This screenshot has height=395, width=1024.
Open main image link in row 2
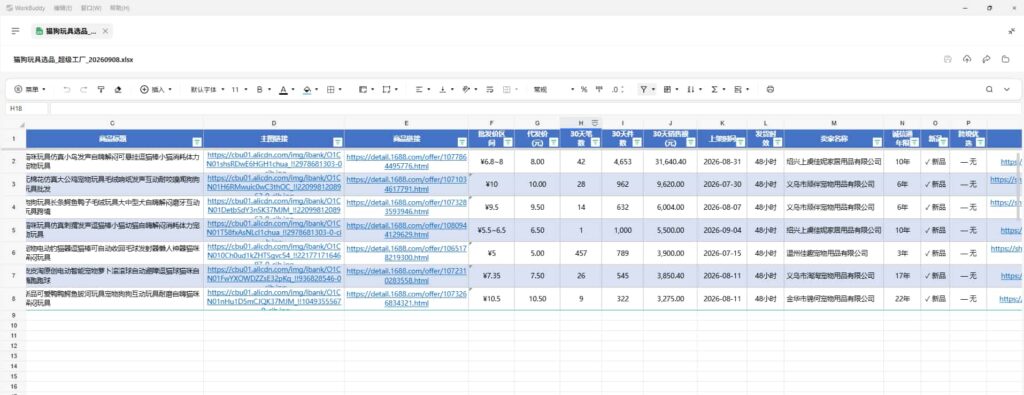pos(274,161)
